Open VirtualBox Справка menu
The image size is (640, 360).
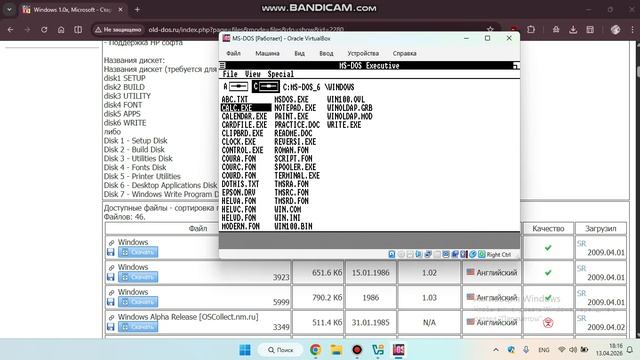coord(404,53)
